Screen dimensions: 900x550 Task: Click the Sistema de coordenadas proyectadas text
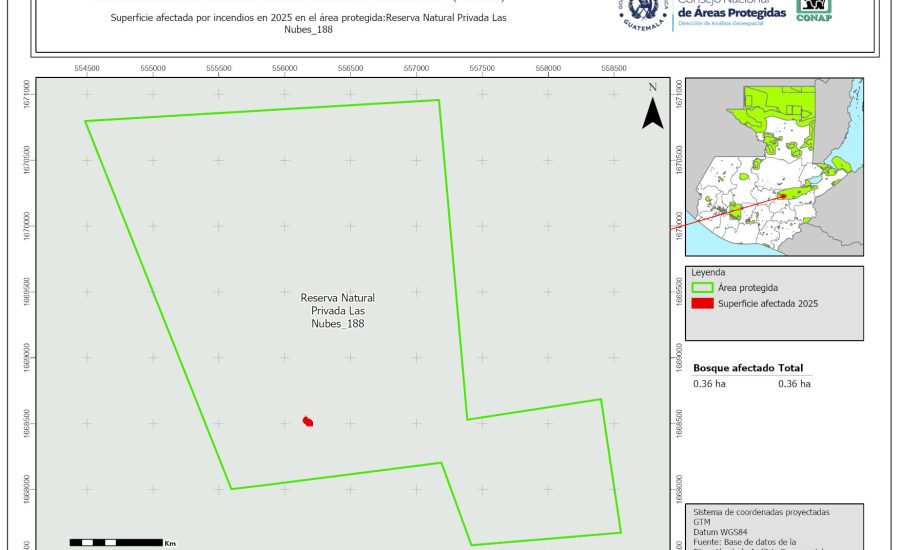point(760,512)
